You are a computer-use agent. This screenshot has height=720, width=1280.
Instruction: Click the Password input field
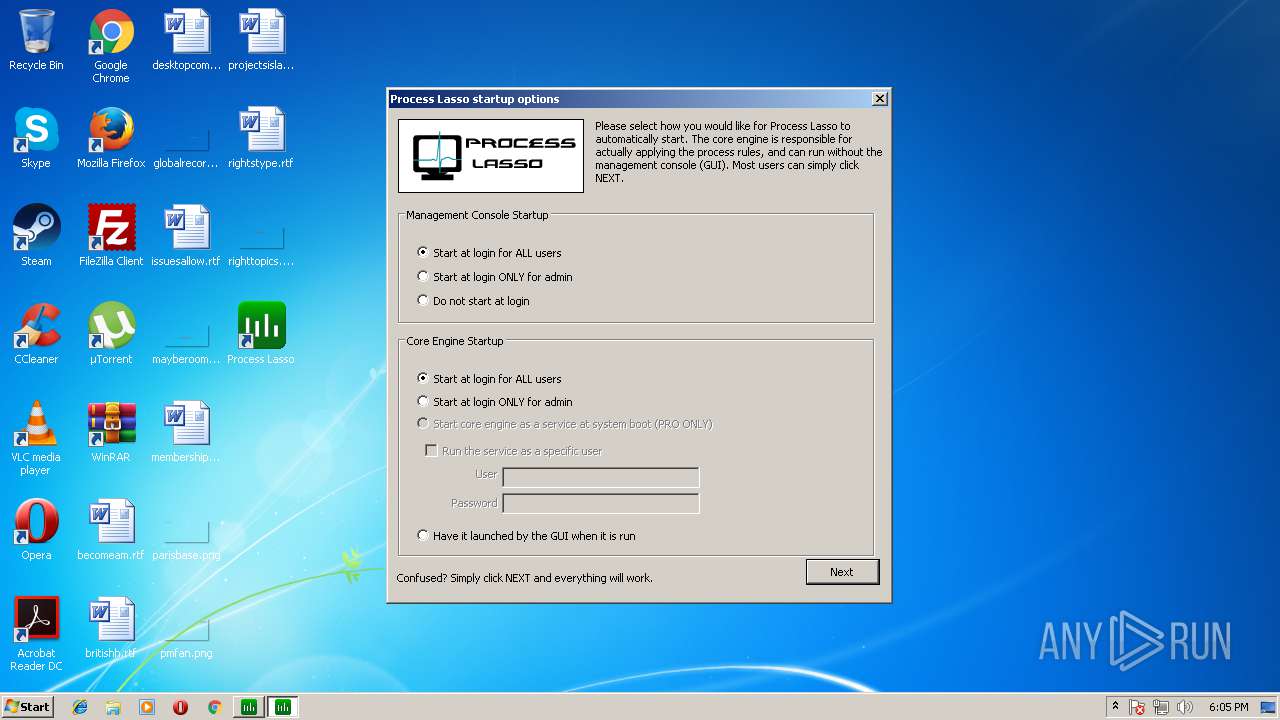(601, 503)
